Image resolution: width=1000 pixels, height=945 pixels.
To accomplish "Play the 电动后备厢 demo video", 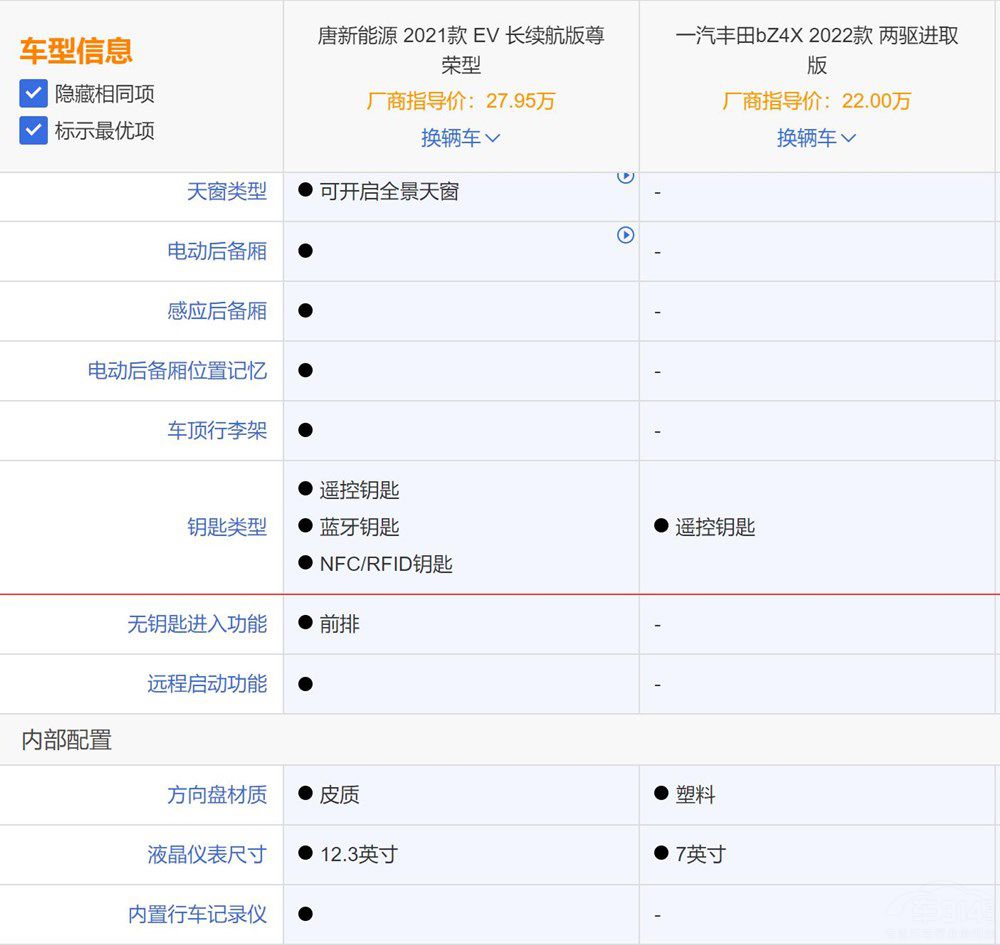I will pos(627,236).
